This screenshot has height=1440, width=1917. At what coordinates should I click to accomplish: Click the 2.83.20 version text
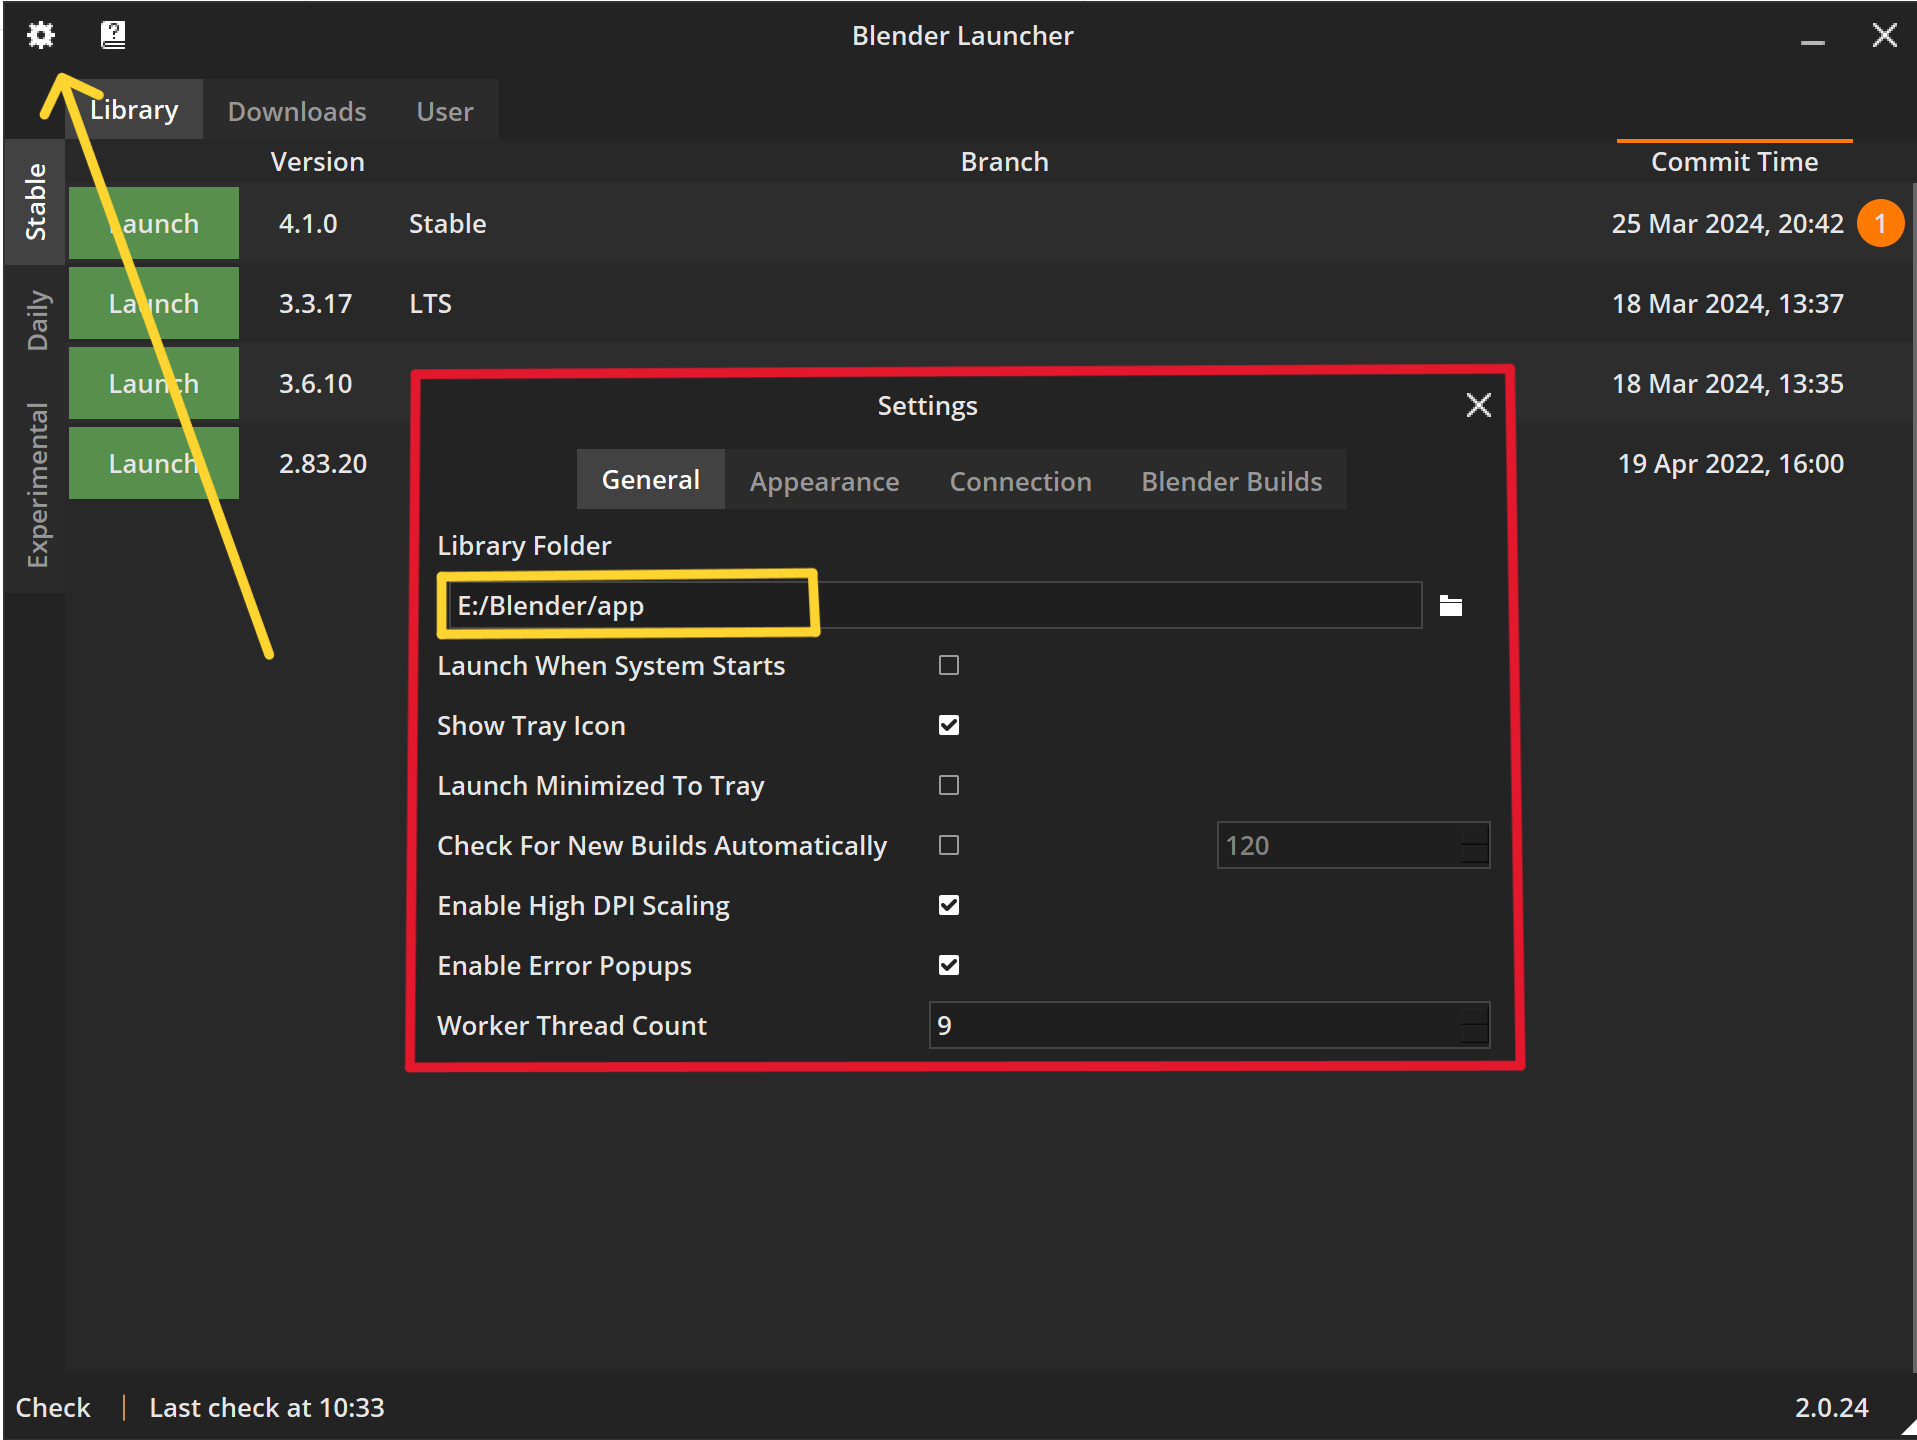tap(323, 463)
